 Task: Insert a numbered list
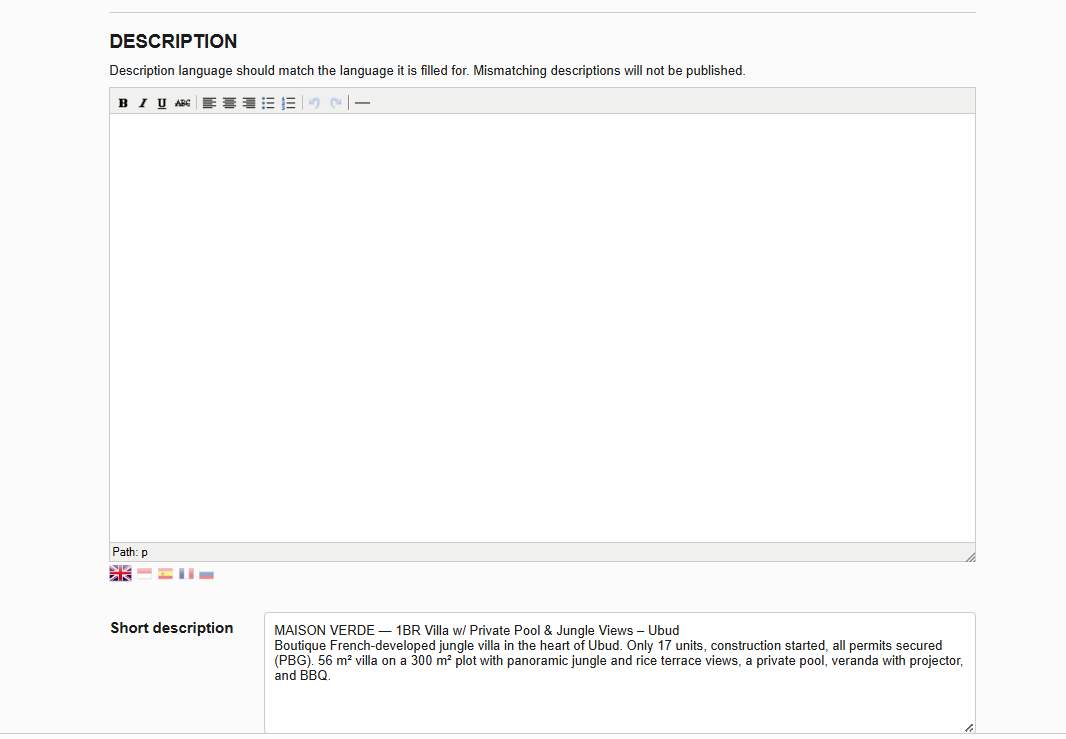[288, 103]
